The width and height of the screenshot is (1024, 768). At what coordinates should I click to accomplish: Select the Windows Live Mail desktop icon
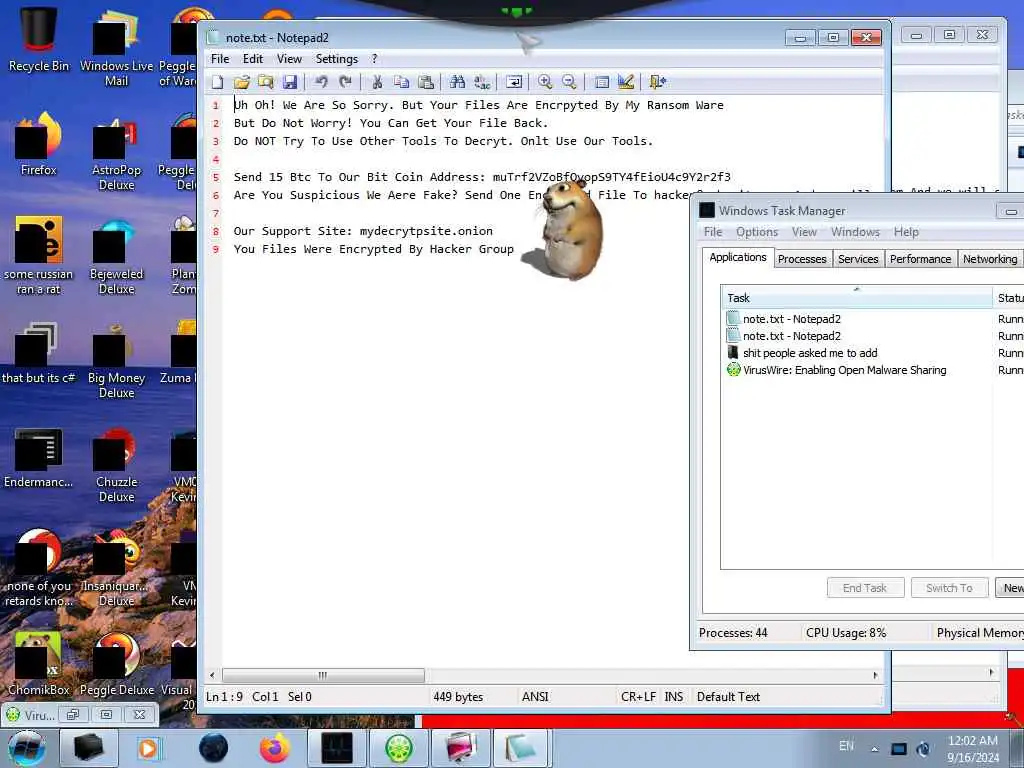click(116, 47)
